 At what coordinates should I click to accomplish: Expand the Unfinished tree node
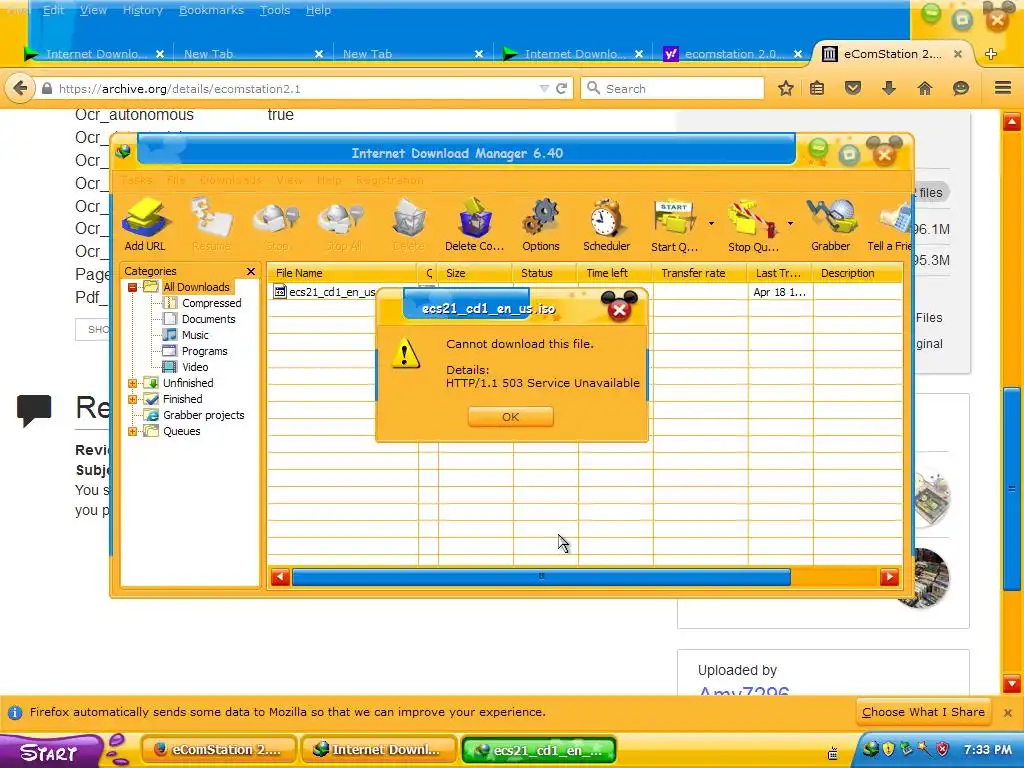pos(133,383)
